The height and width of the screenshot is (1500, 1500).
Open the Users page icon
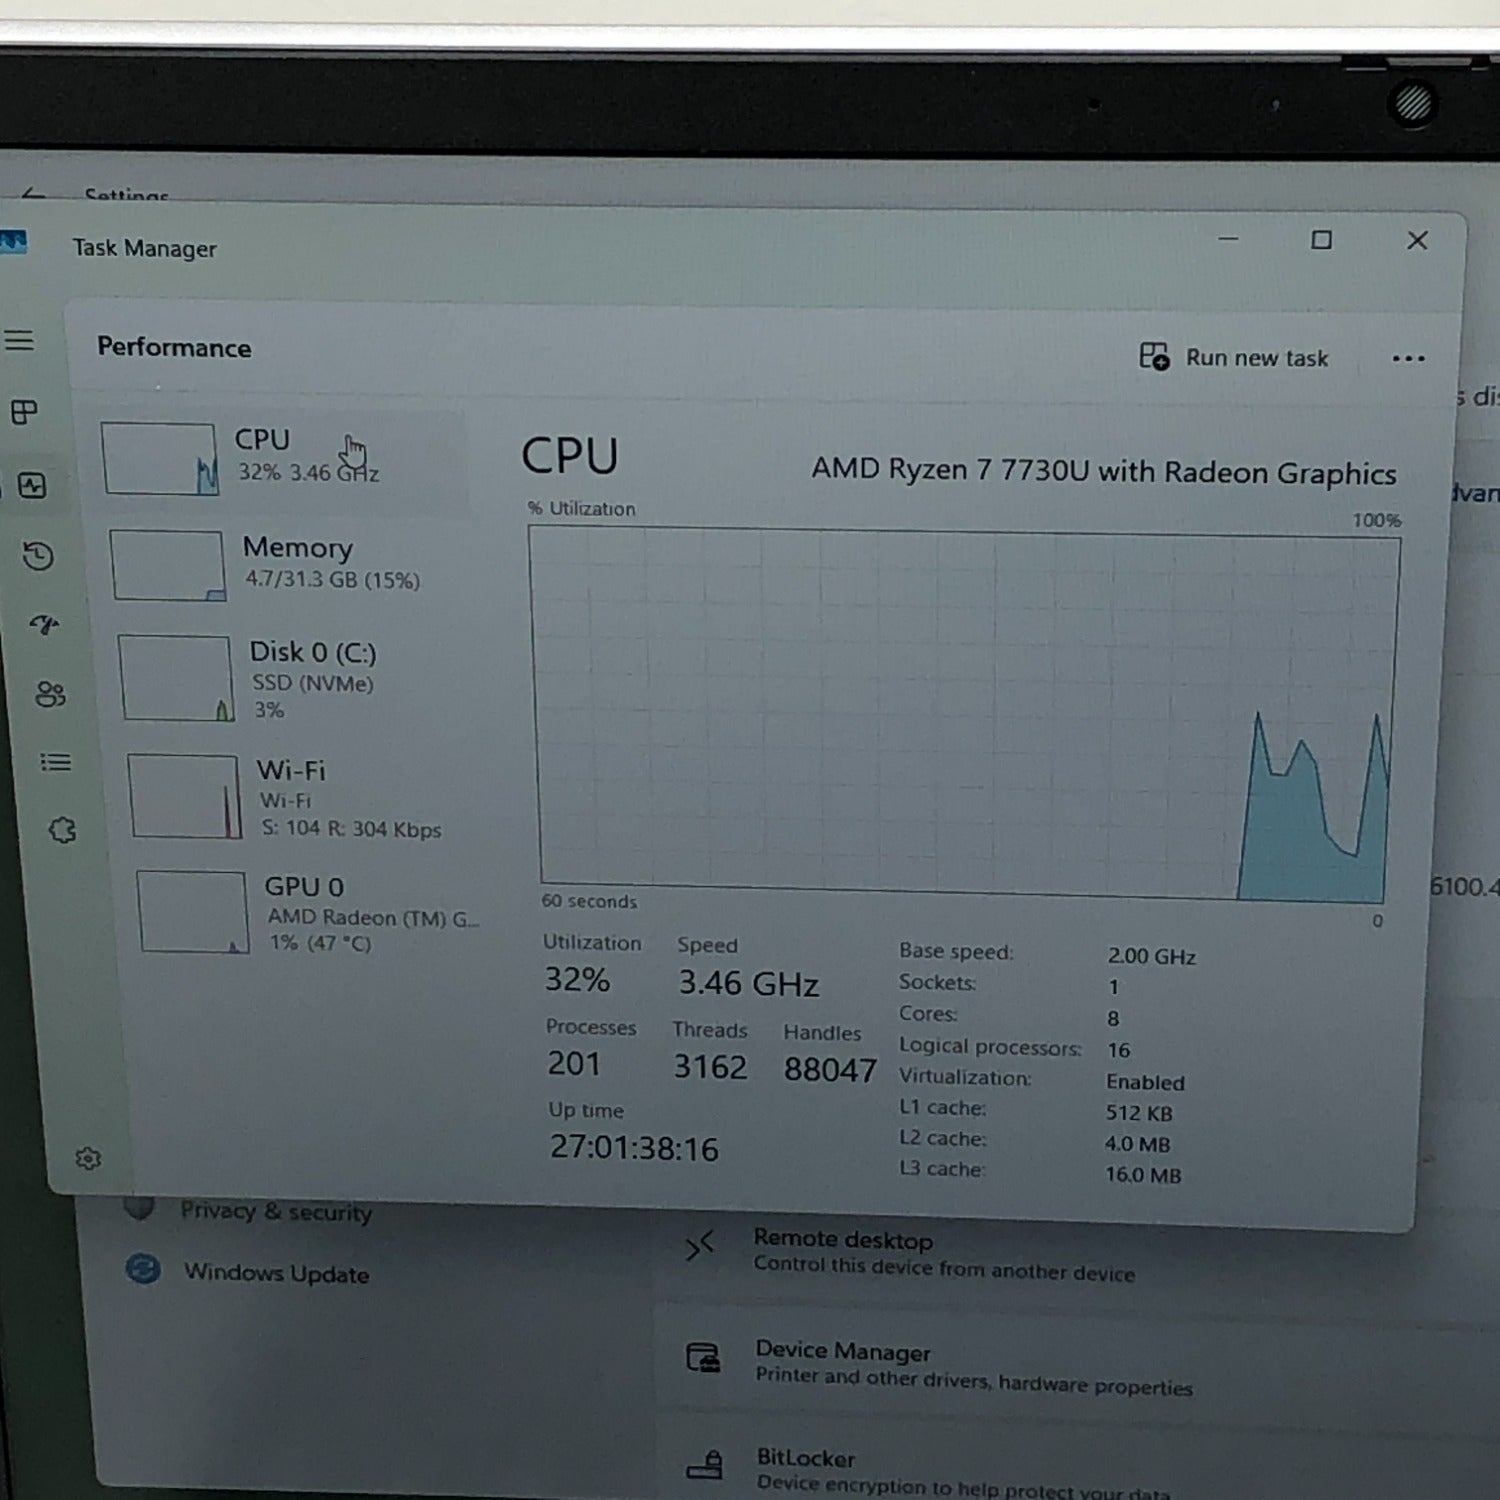50,694
